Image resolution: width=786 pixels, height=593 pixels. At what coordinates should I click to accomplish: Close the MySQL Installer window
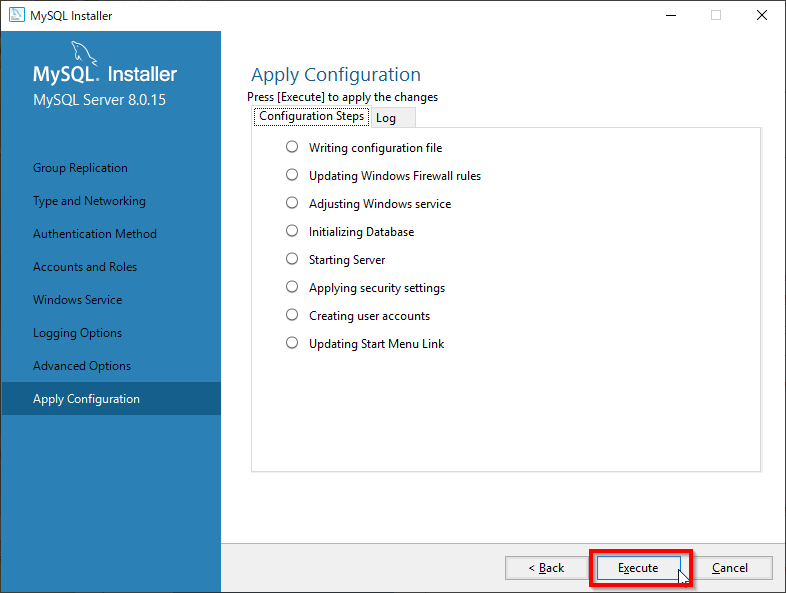tap(761, 16)
